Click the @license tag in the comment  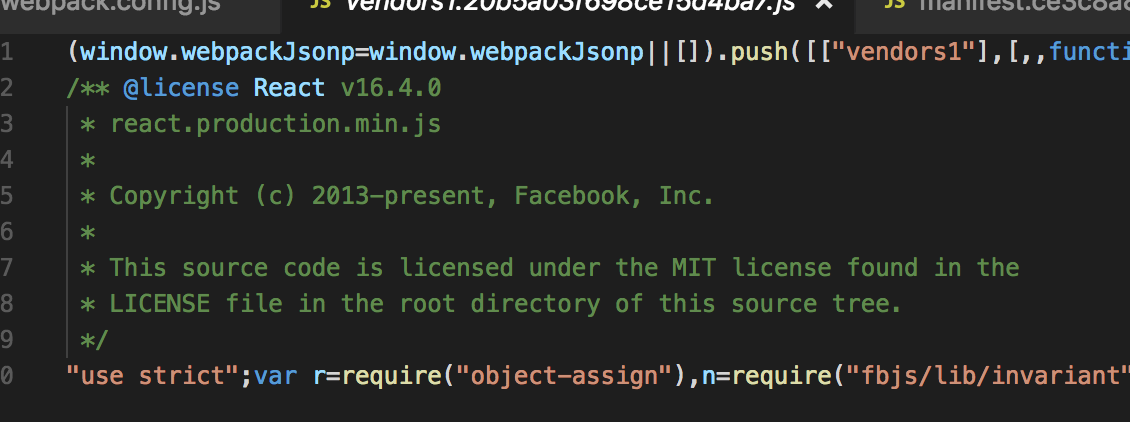[181, 88]
